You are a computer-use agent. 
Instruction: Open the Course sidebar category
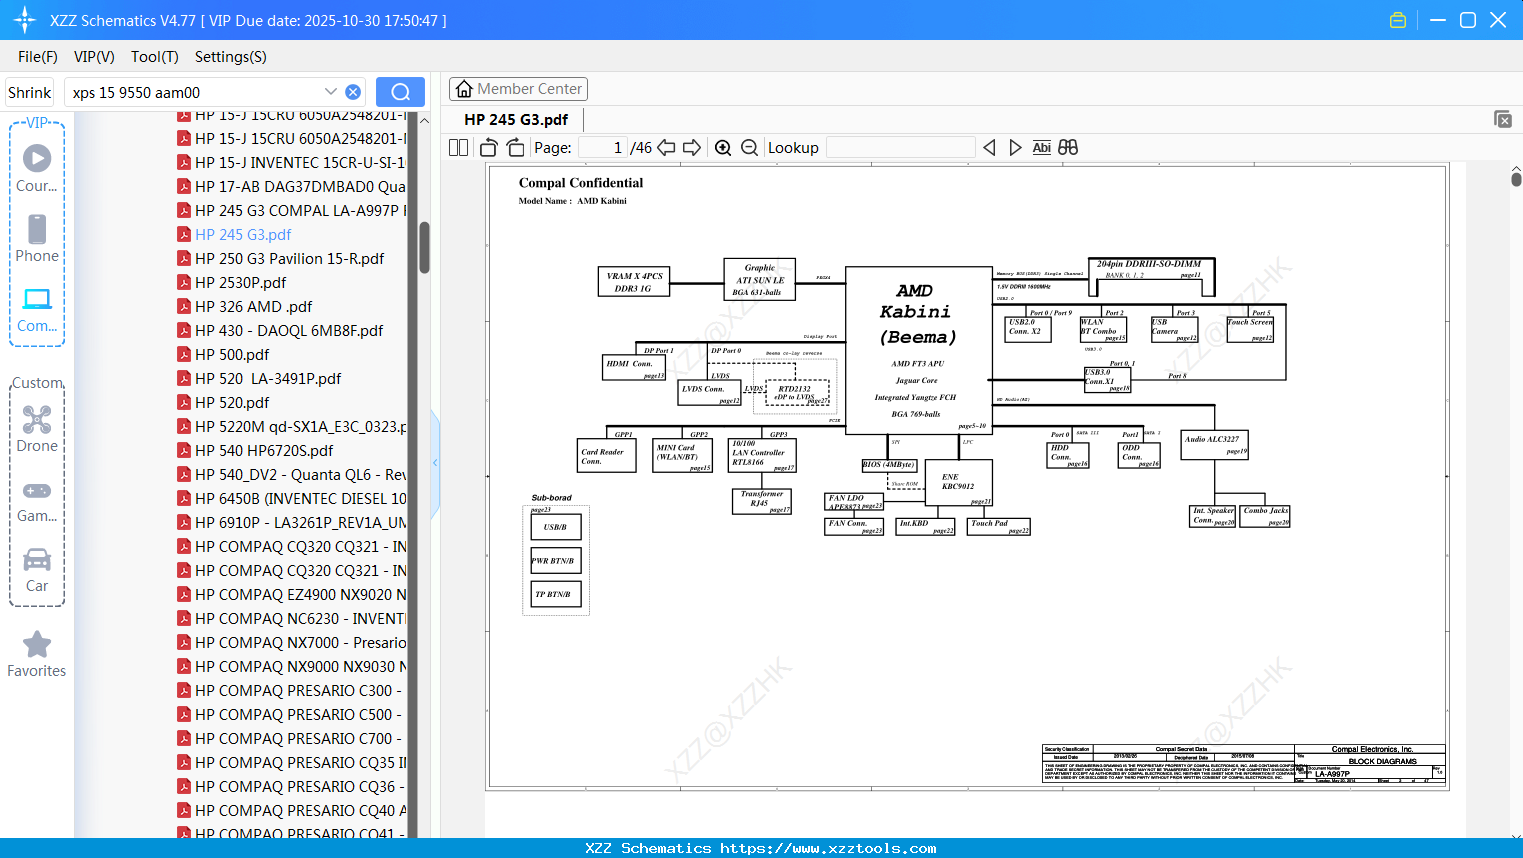click(37, 168)
